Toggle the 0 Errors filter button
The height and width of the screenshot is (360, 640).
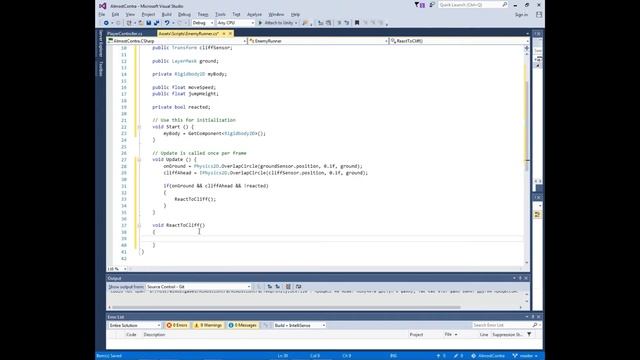tap(177, 325)
